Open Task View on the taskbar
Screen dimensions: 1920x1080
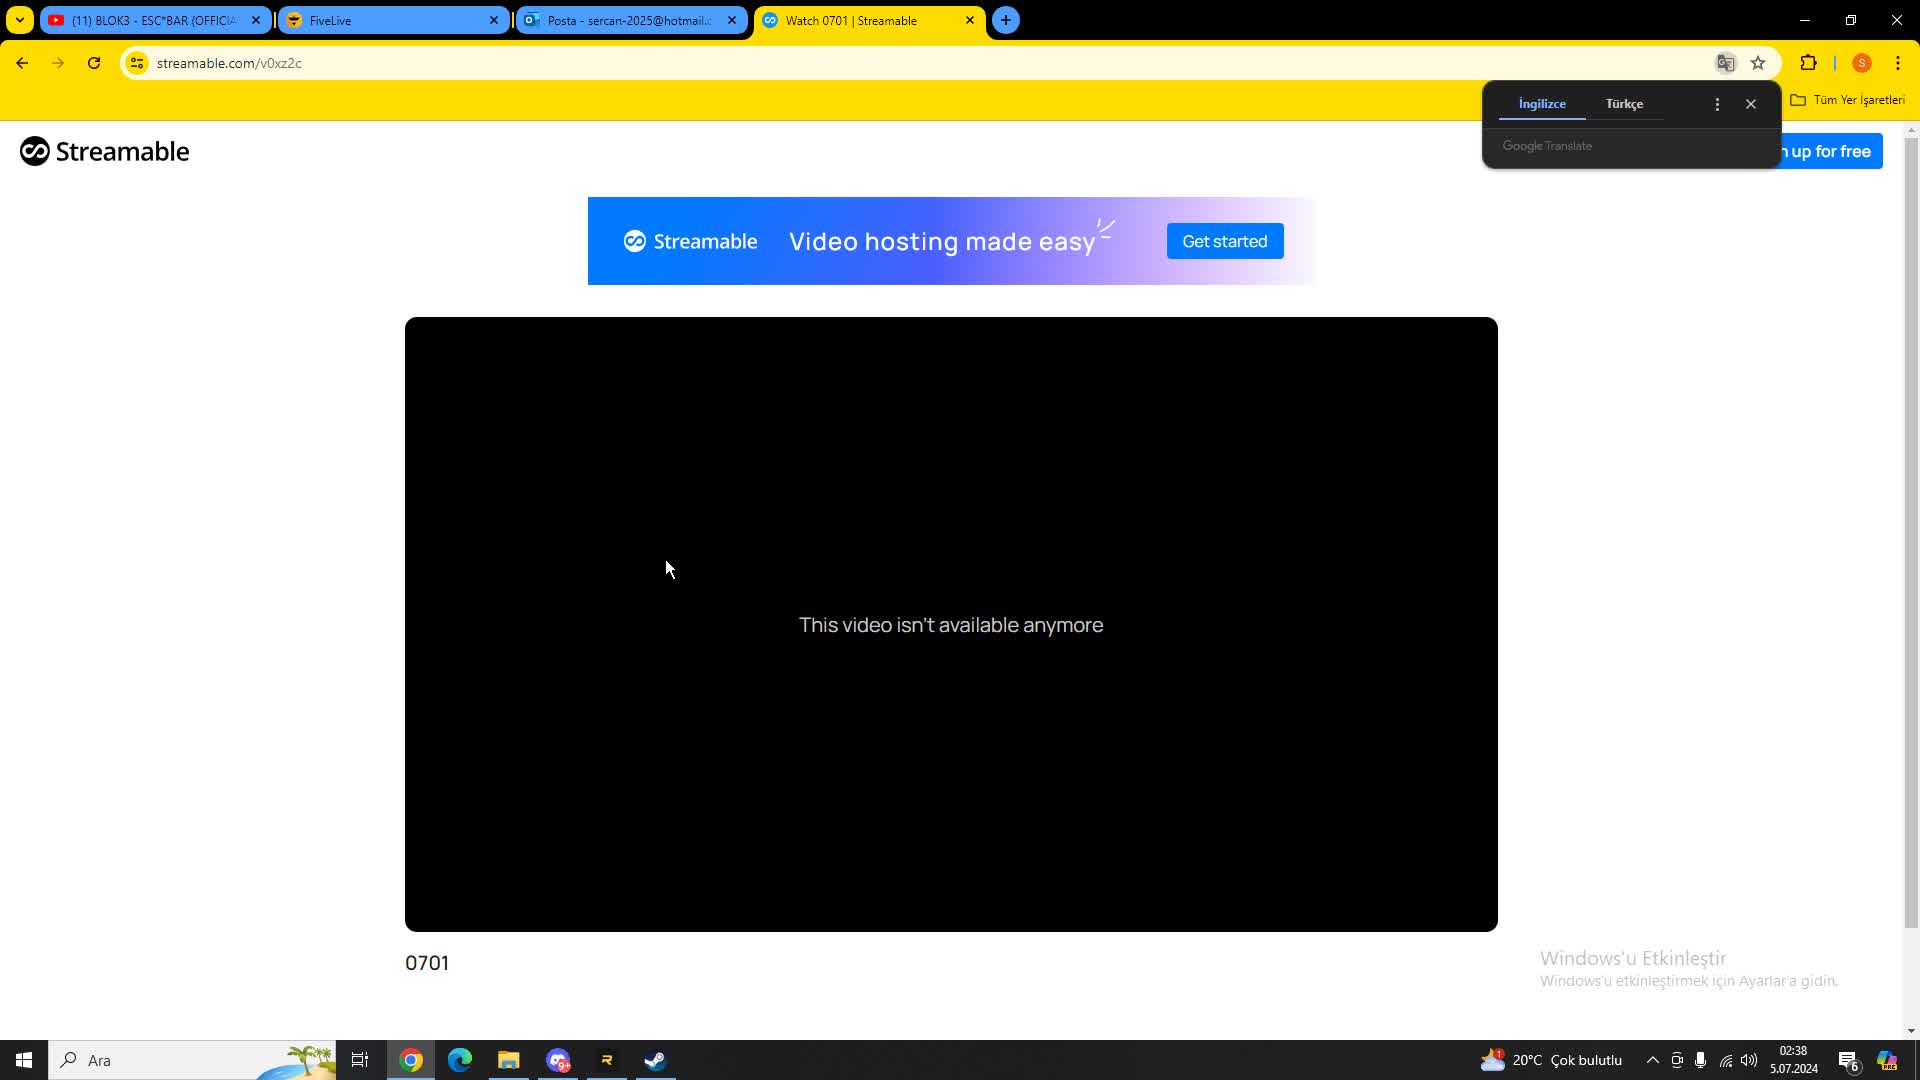[x=360, y=1060]
